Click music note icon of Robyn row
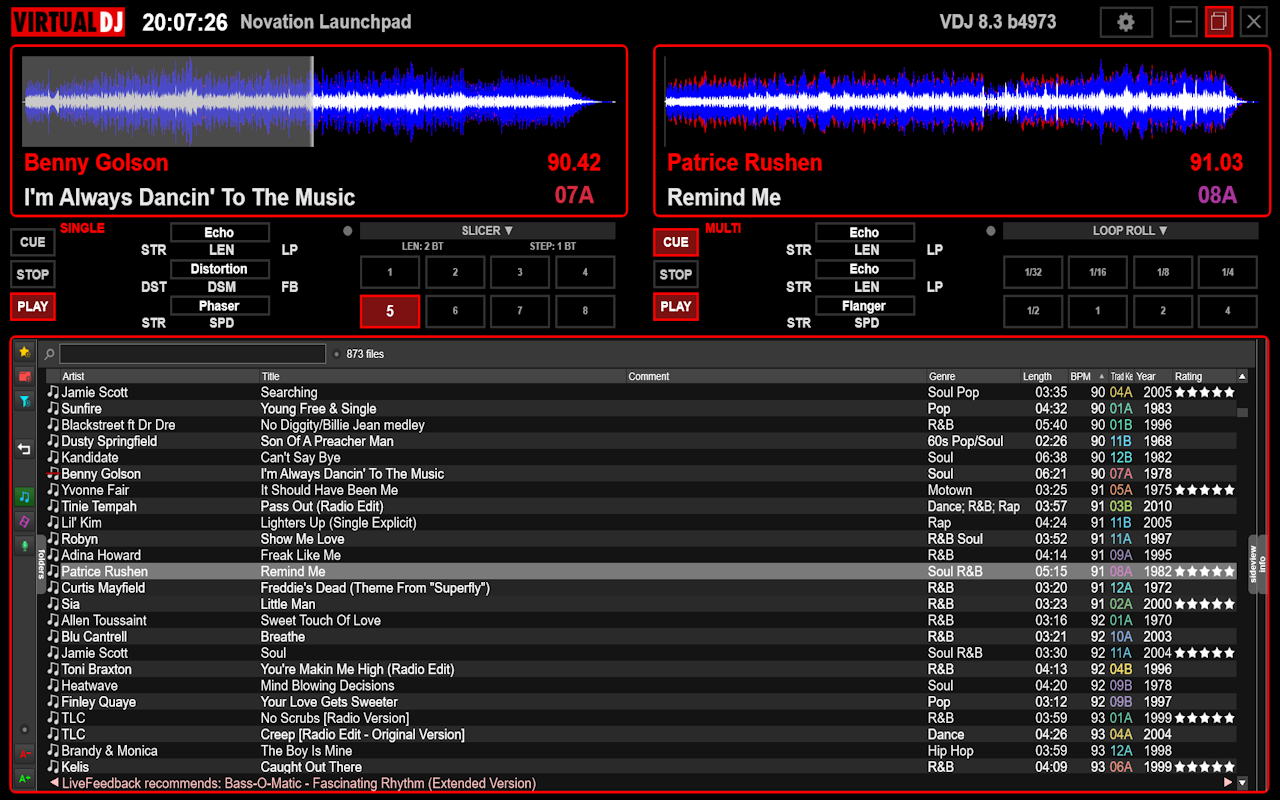Image resolution: width=1280 pixels, height=800 pixels. (x=53, y=539)
